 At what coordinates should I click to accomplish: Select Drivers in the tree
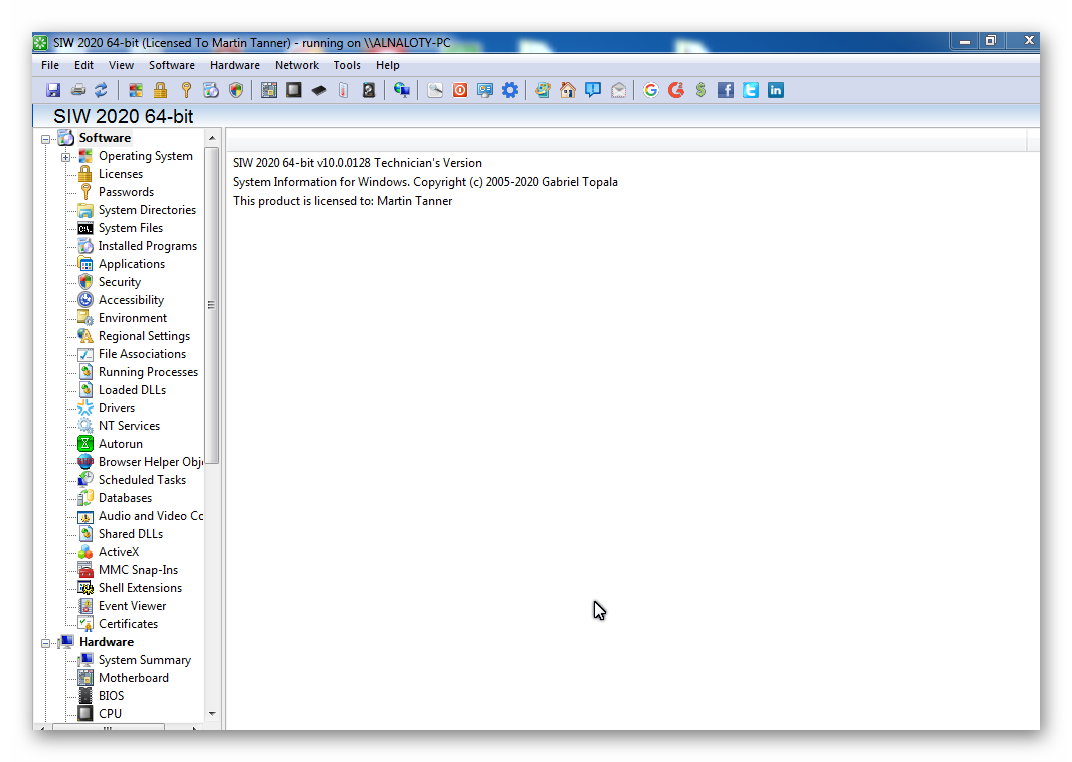[x=117, y=408]
